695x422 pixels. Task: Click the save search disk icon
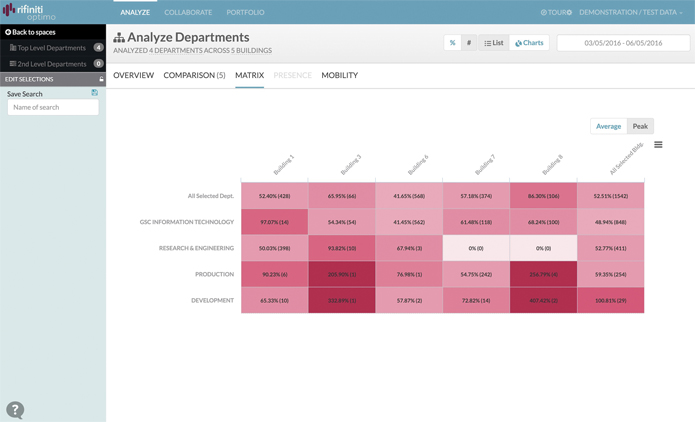94,93
